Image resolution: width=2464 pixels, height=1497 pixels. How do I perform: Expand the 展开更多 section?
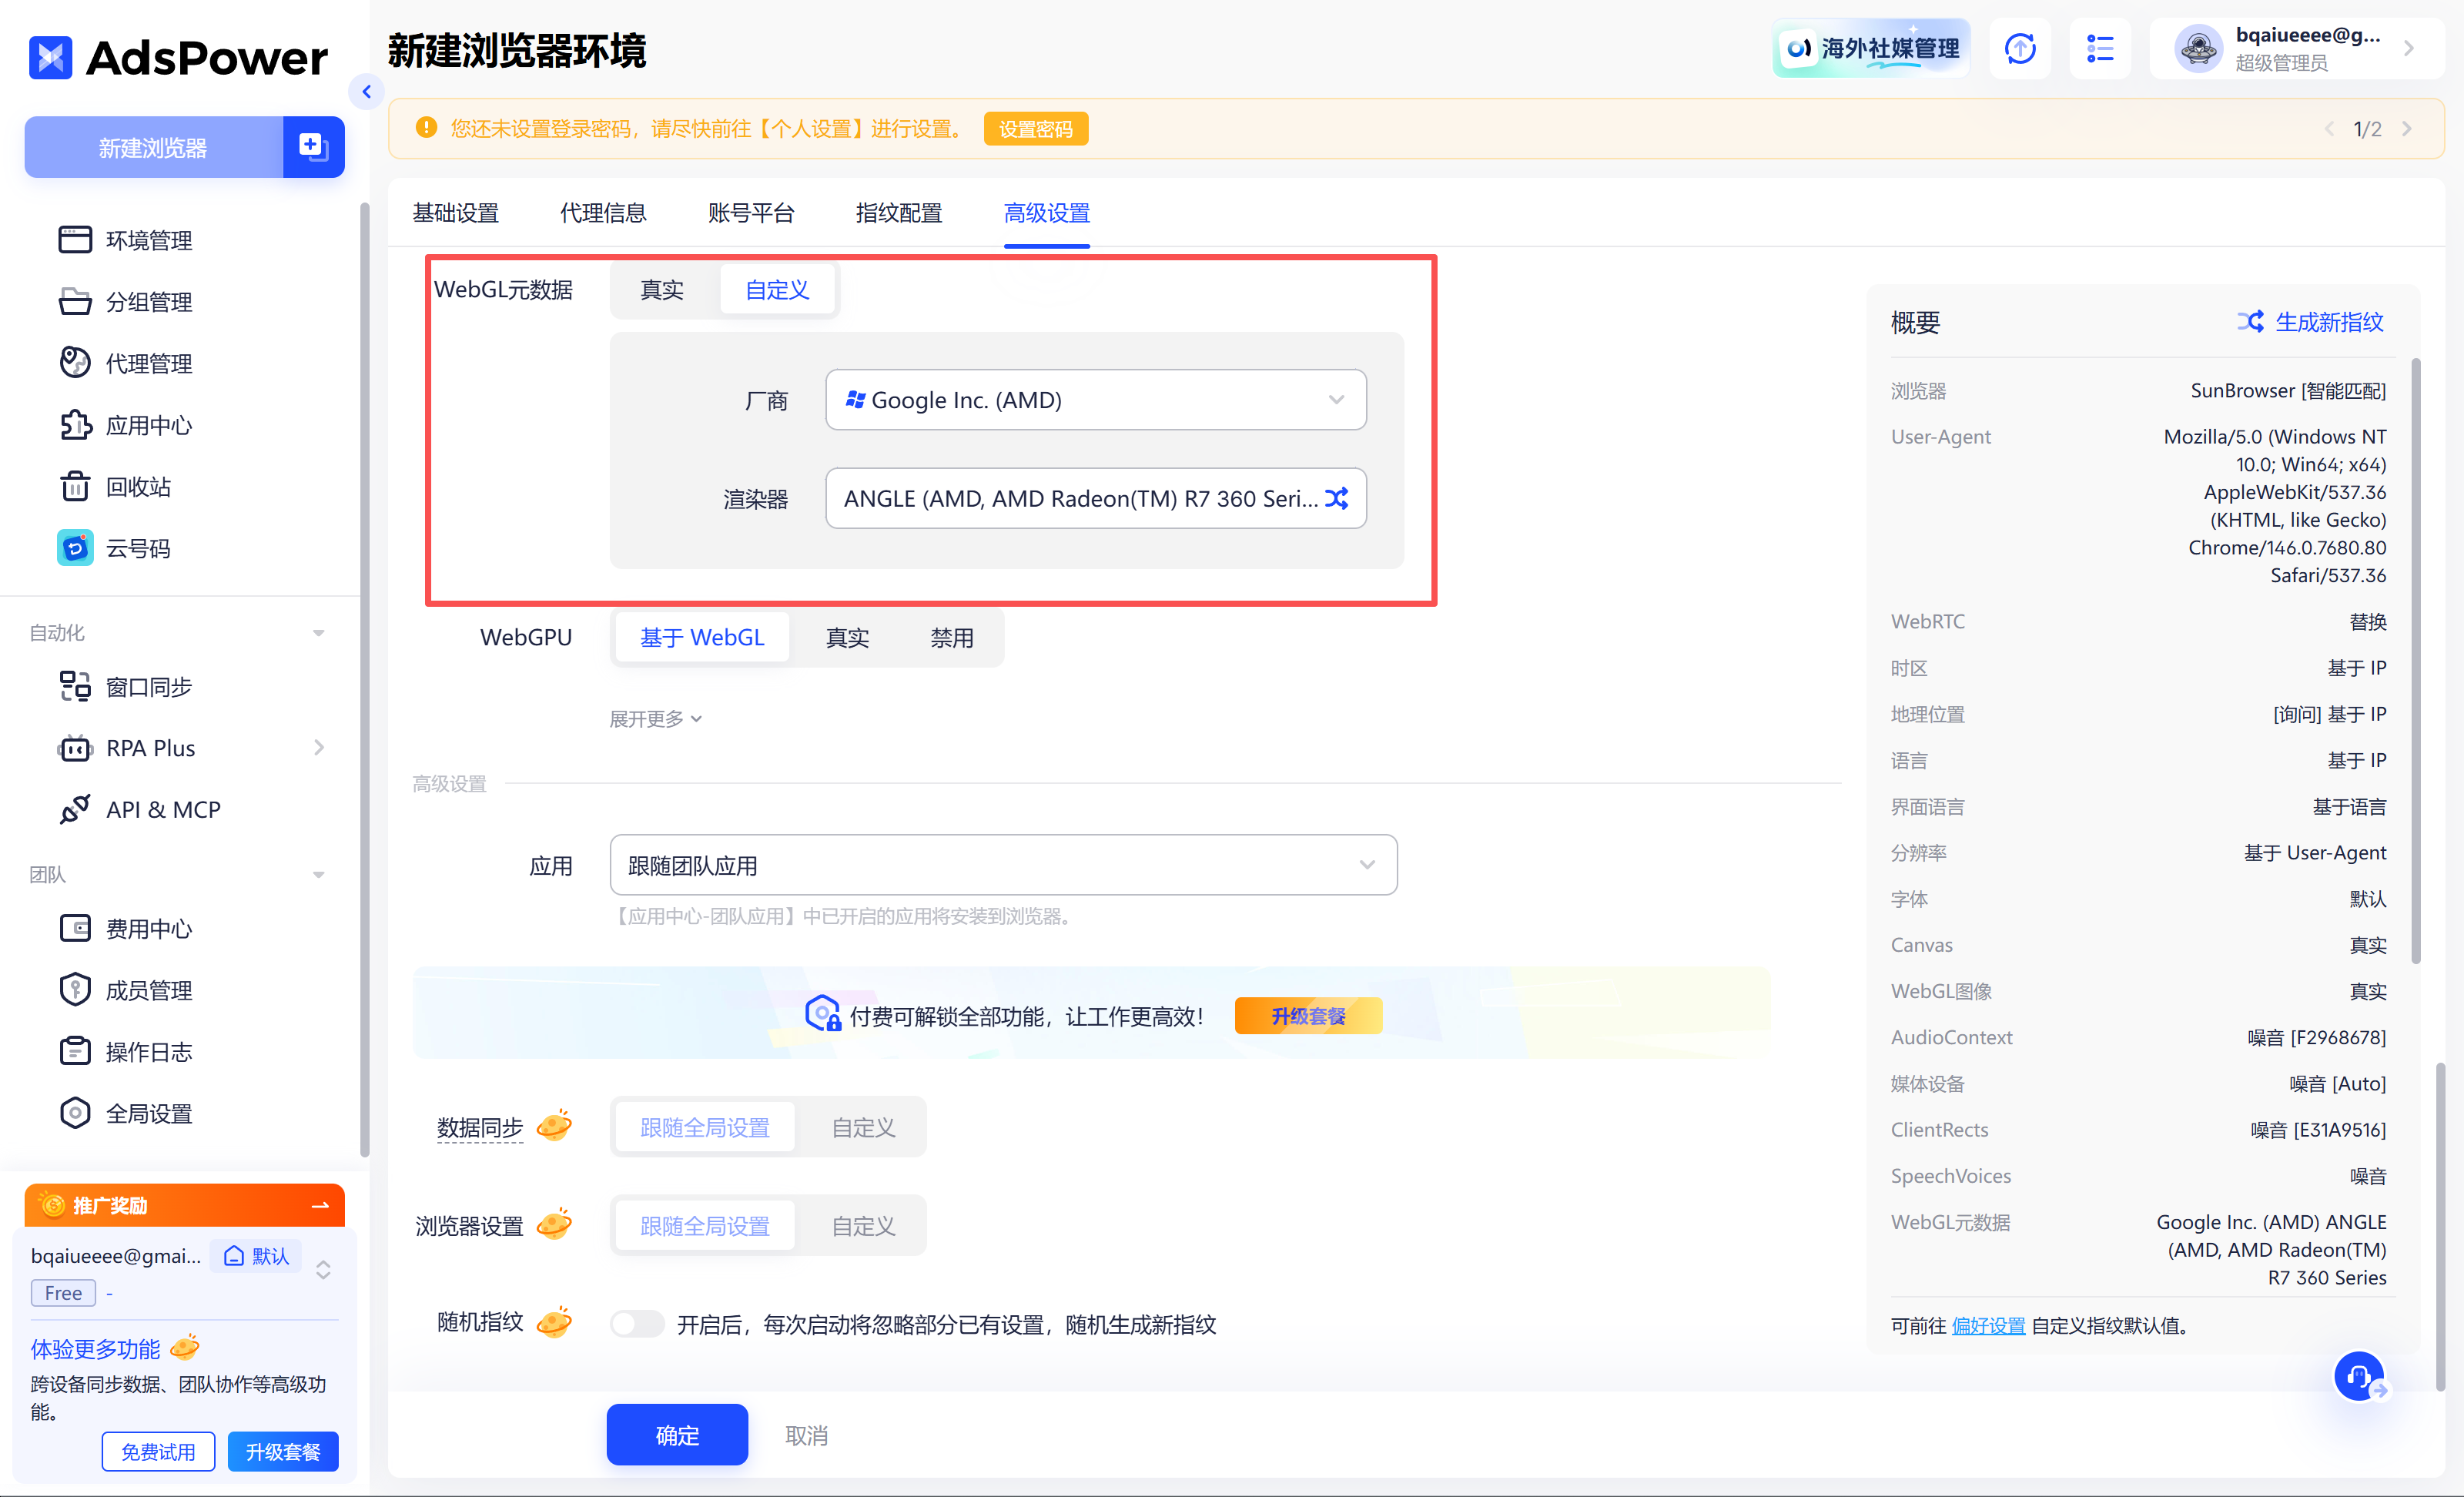pyautogui.click(x=655, y=719)
